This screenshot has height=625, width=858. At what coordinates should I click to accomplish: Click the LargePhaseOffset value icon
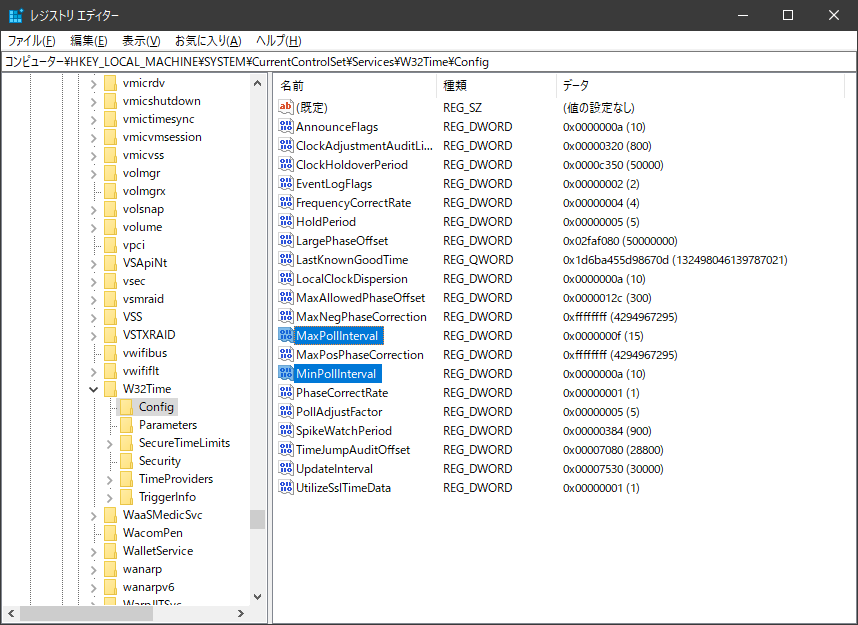click(x=286, y=240)
